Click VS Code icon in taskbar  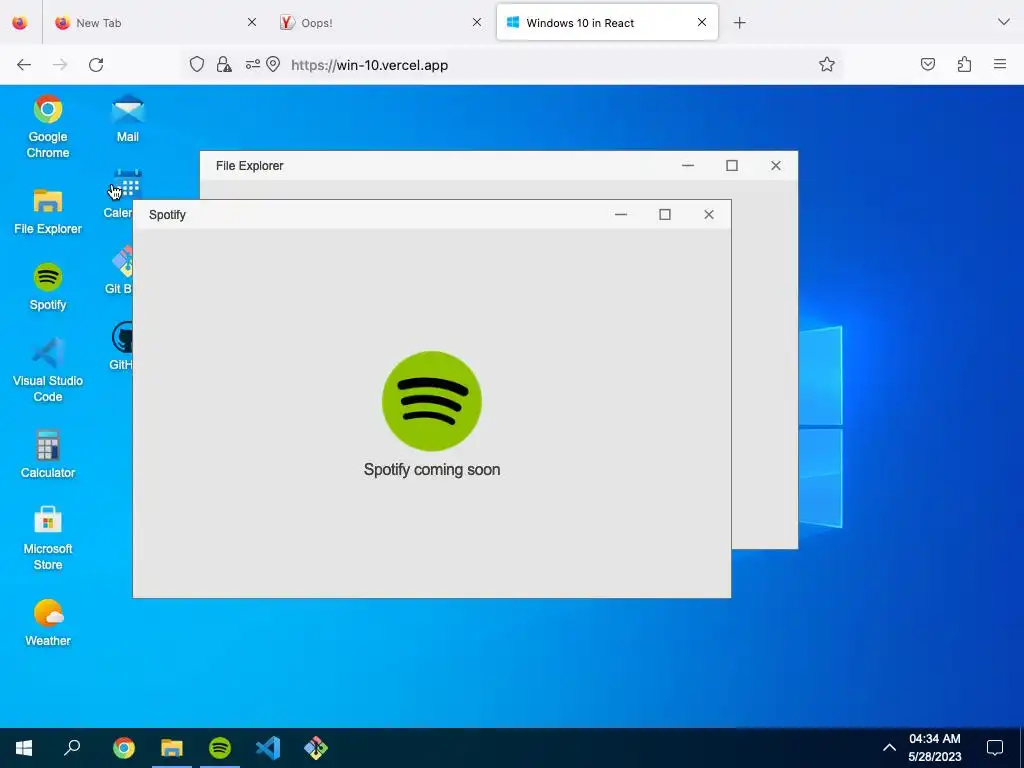[268, 748]
